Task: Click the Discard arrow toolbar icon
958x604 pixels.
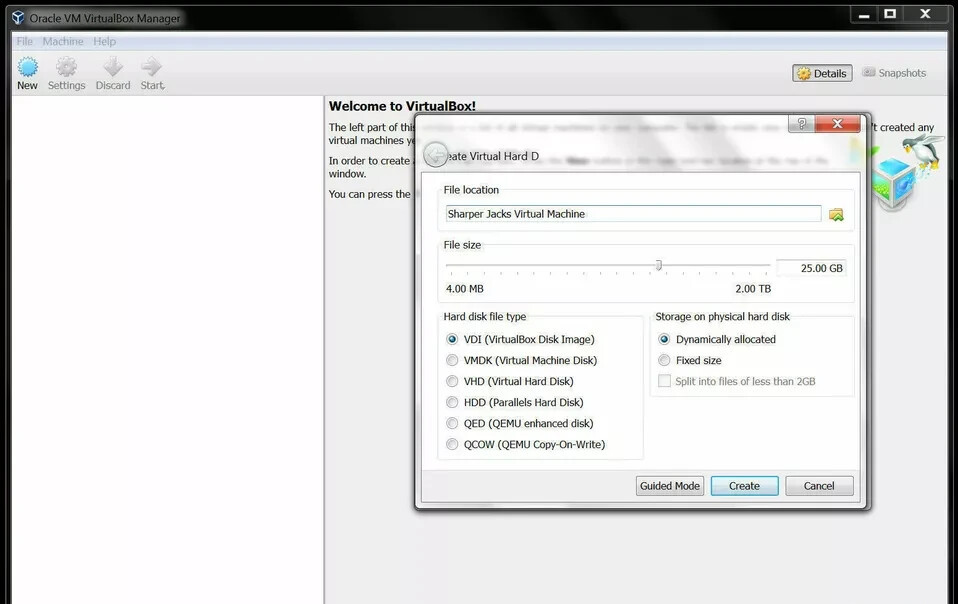Action: click(113, 67)
